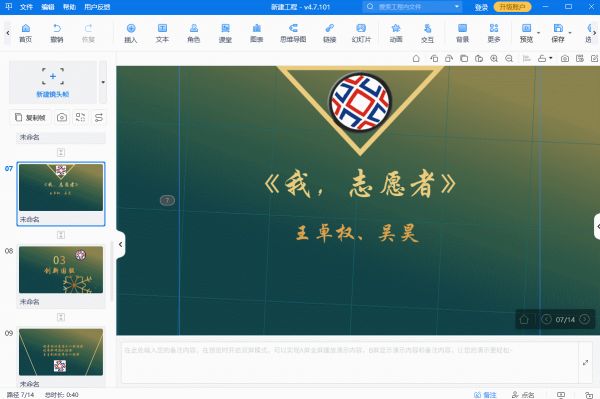Open the align objects tool
Screen dimensions: 600x399
pyautogui.click(x=527, y=59)
